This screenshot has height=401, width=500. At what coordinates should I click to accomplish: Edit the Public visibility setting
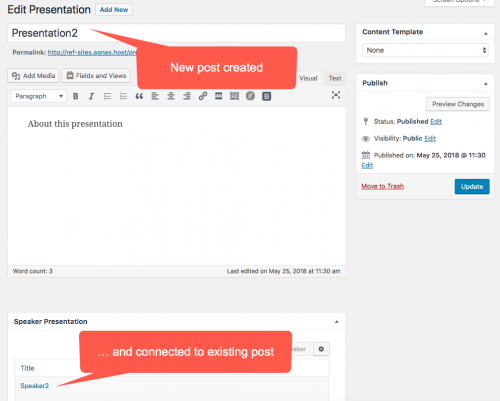430,139
